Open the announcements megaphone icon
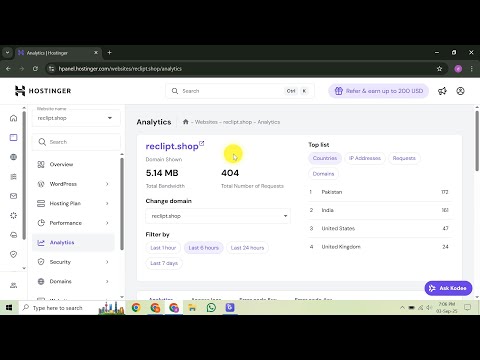The width and height of the screenshot is (480, 360). coord(442,91)
